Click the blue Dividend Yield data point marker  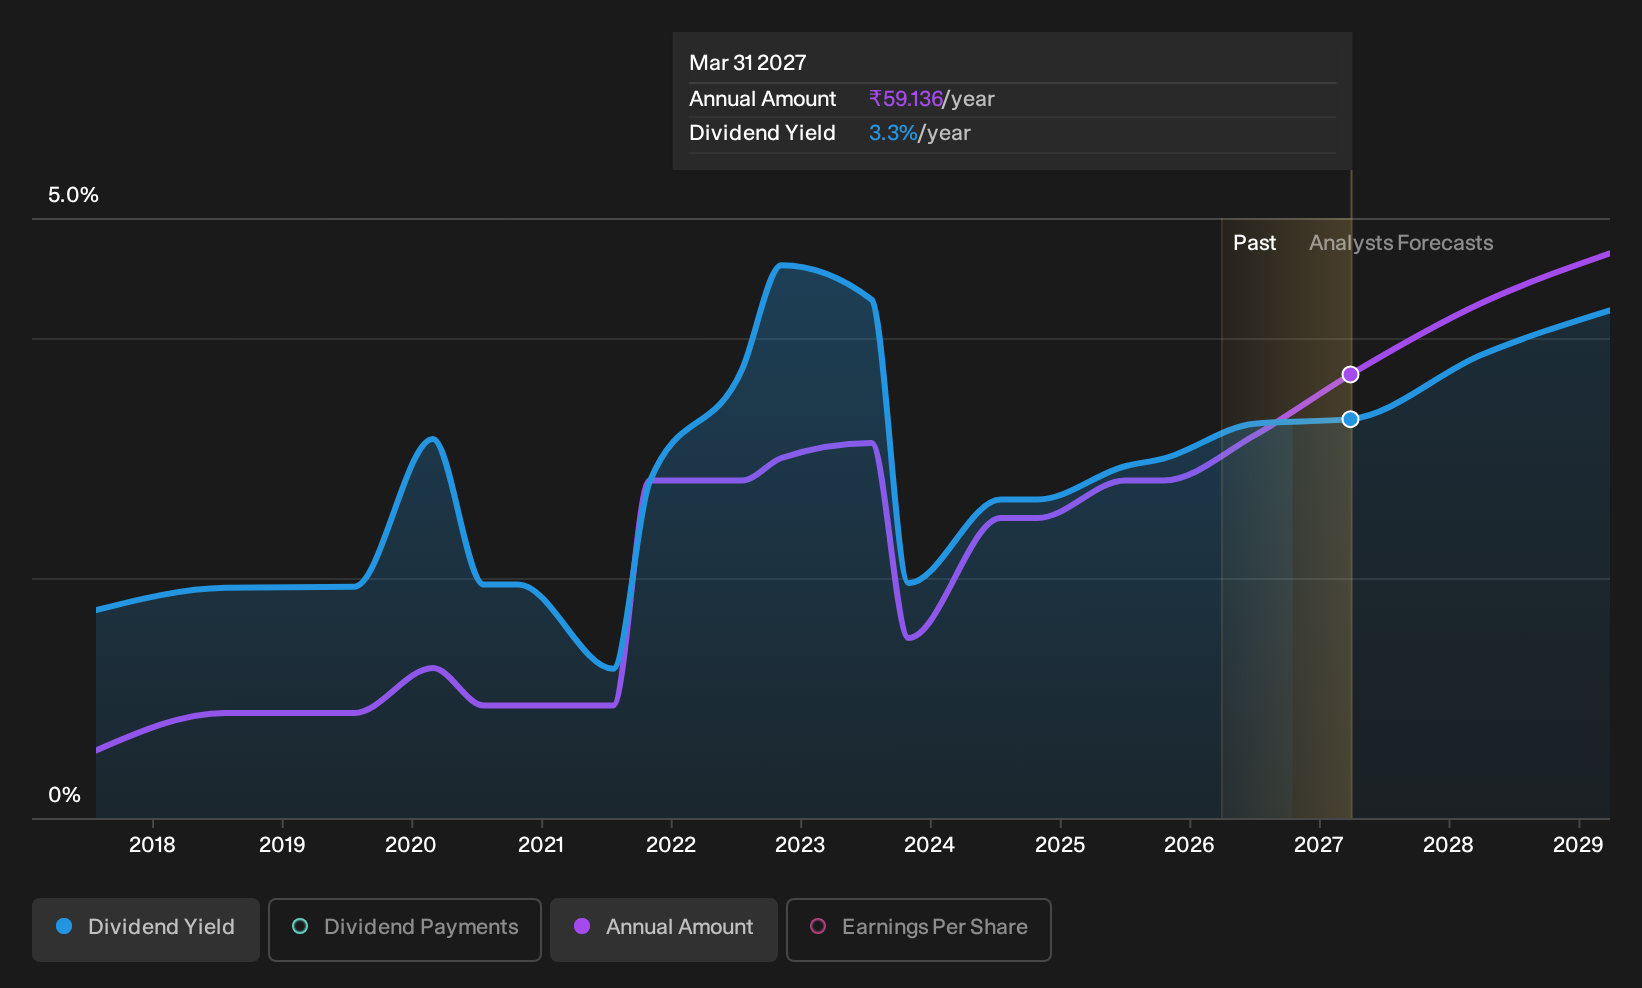[x=1350, y=419]
